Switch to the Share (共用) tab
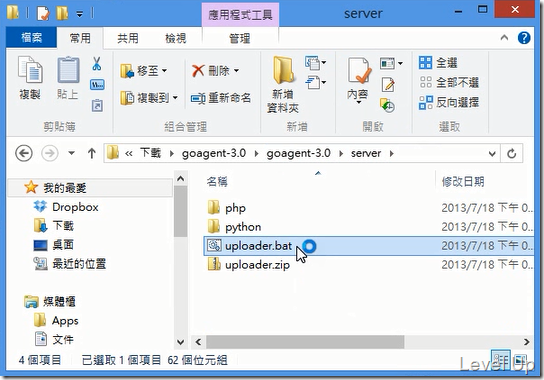The width and height of the screenshot is (544, 380). 128,38
